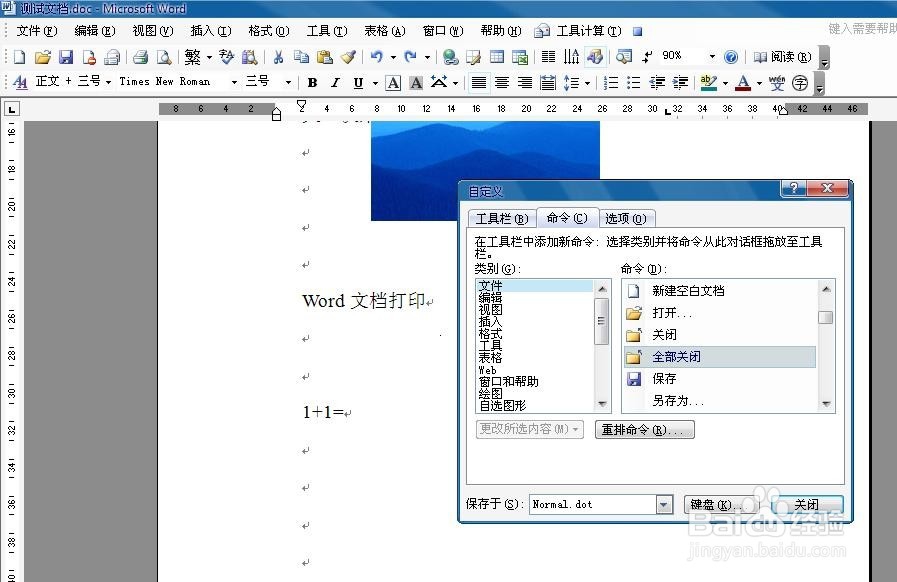The image size is (897, 582).
Task: Toggle justified text alignment
Action: point(479,83)
